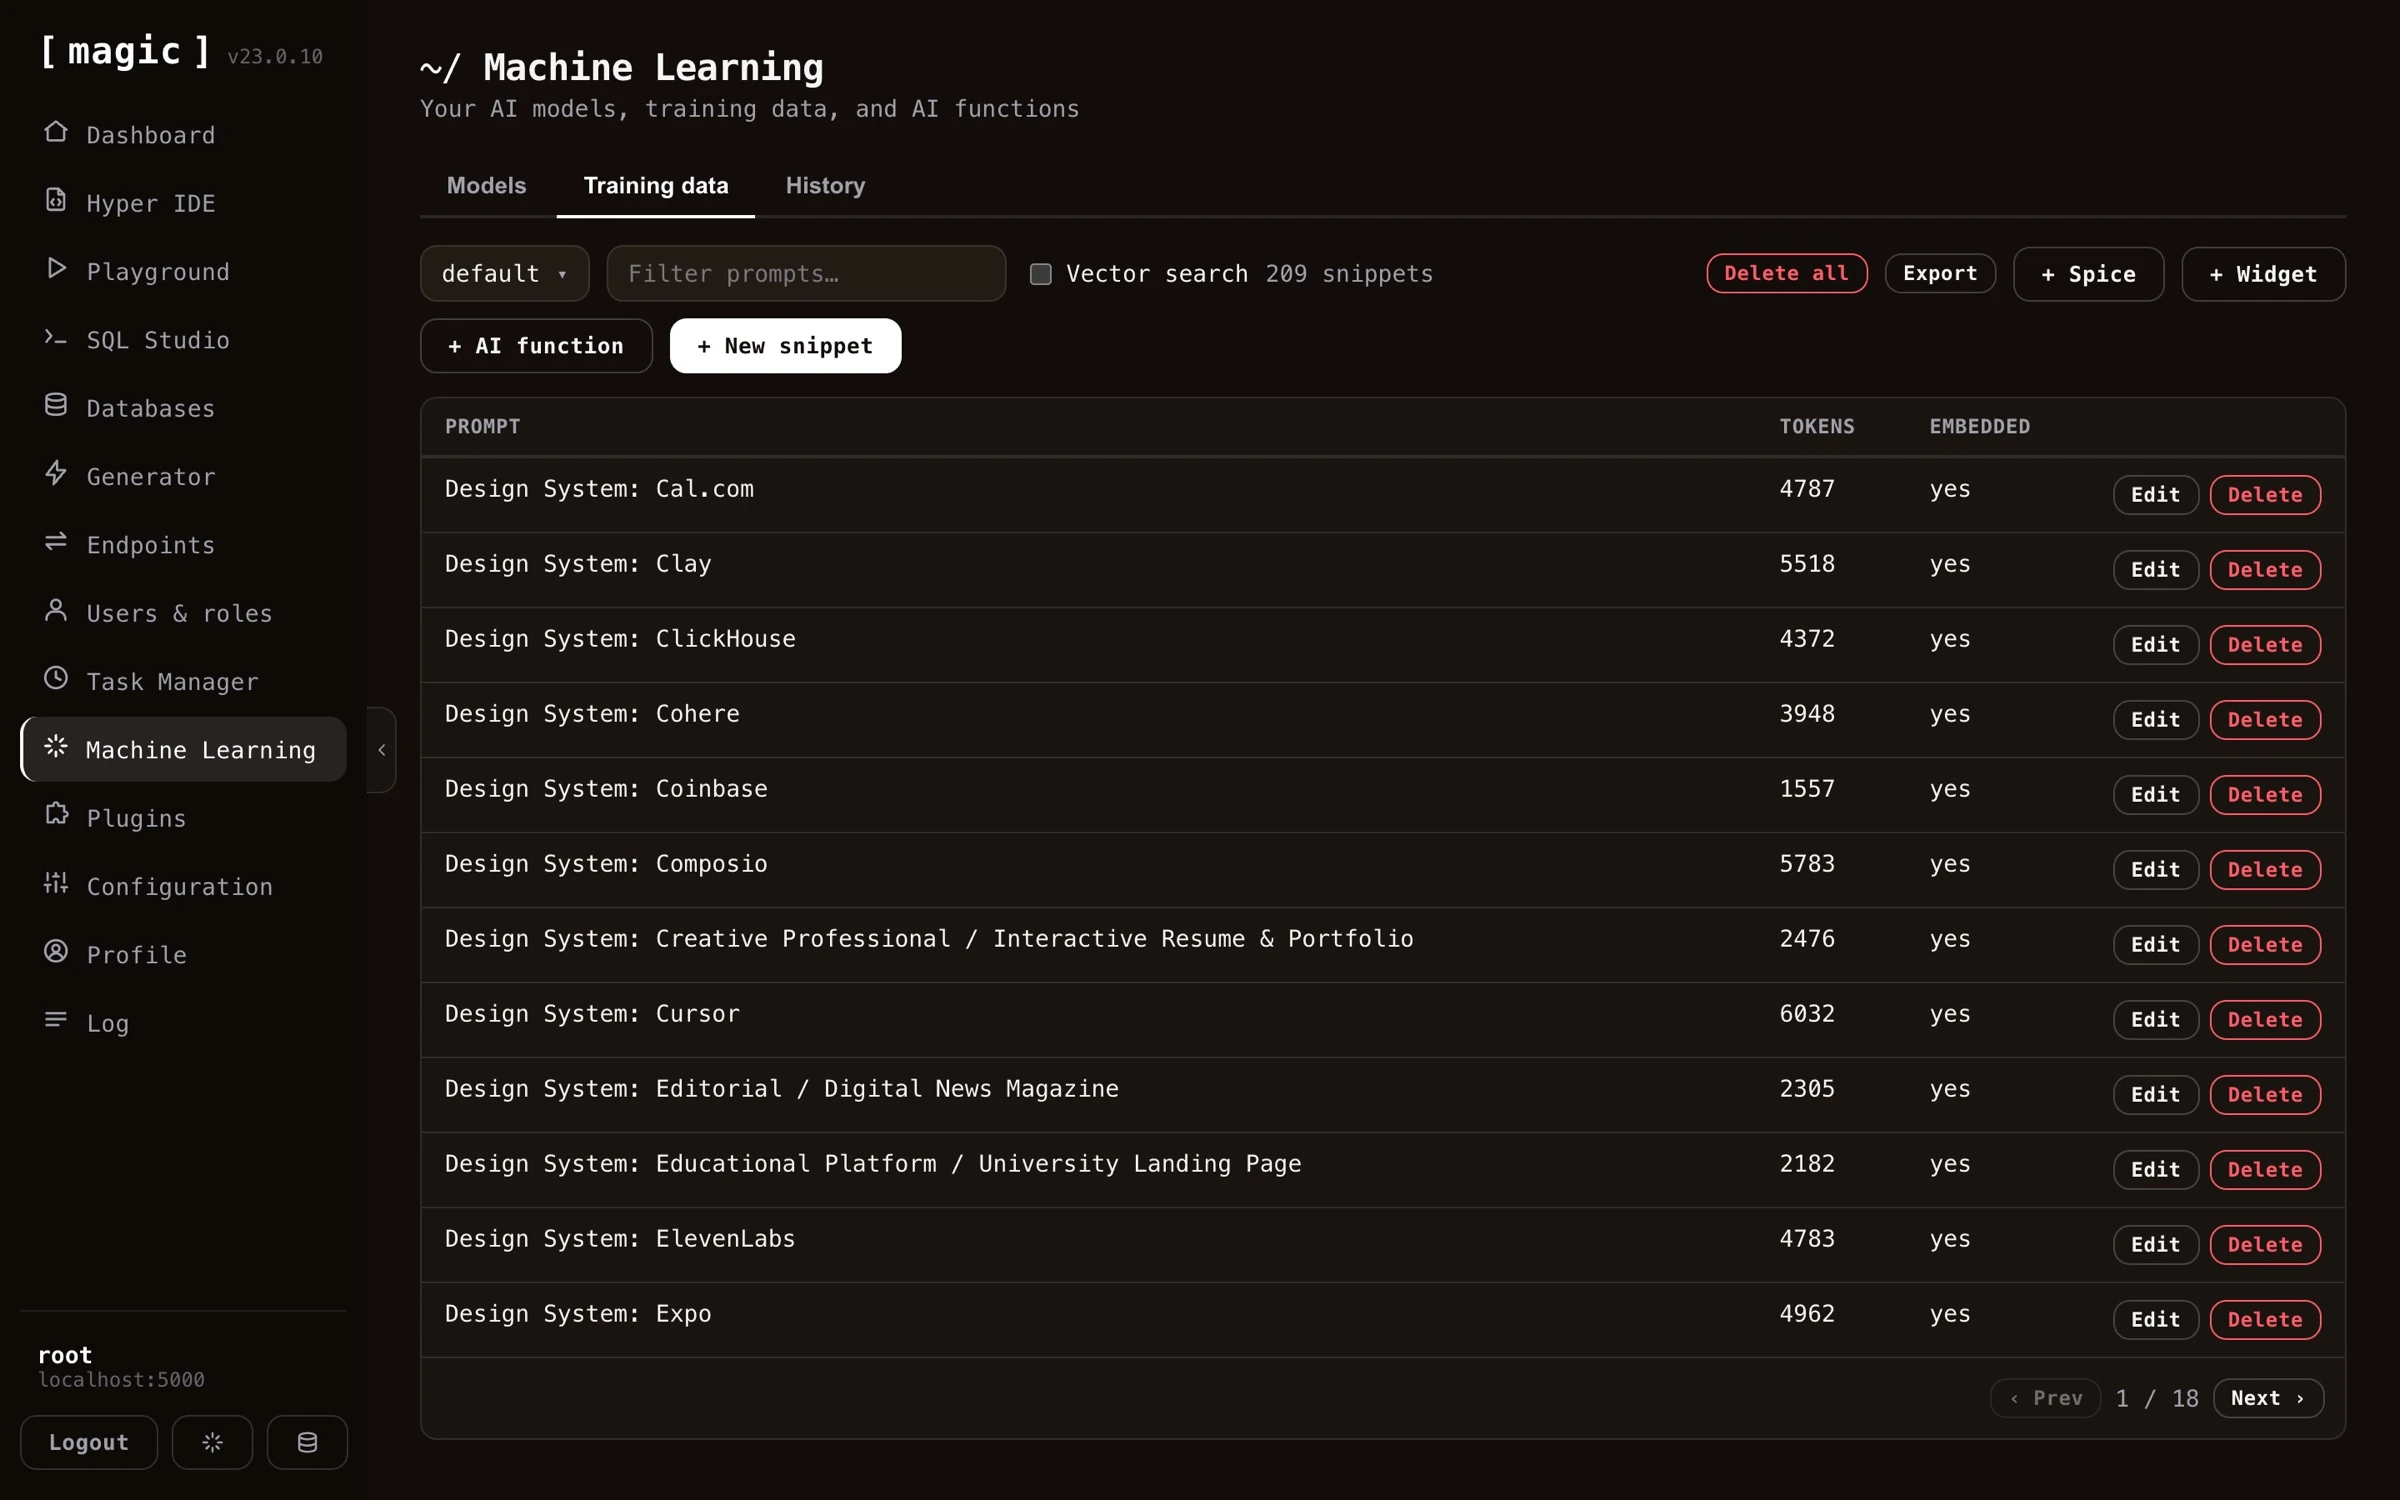Delete the Design System: Cursor snippet
Image resolution: width=2400 pixels, height=1500 pixels.
2265,1020
